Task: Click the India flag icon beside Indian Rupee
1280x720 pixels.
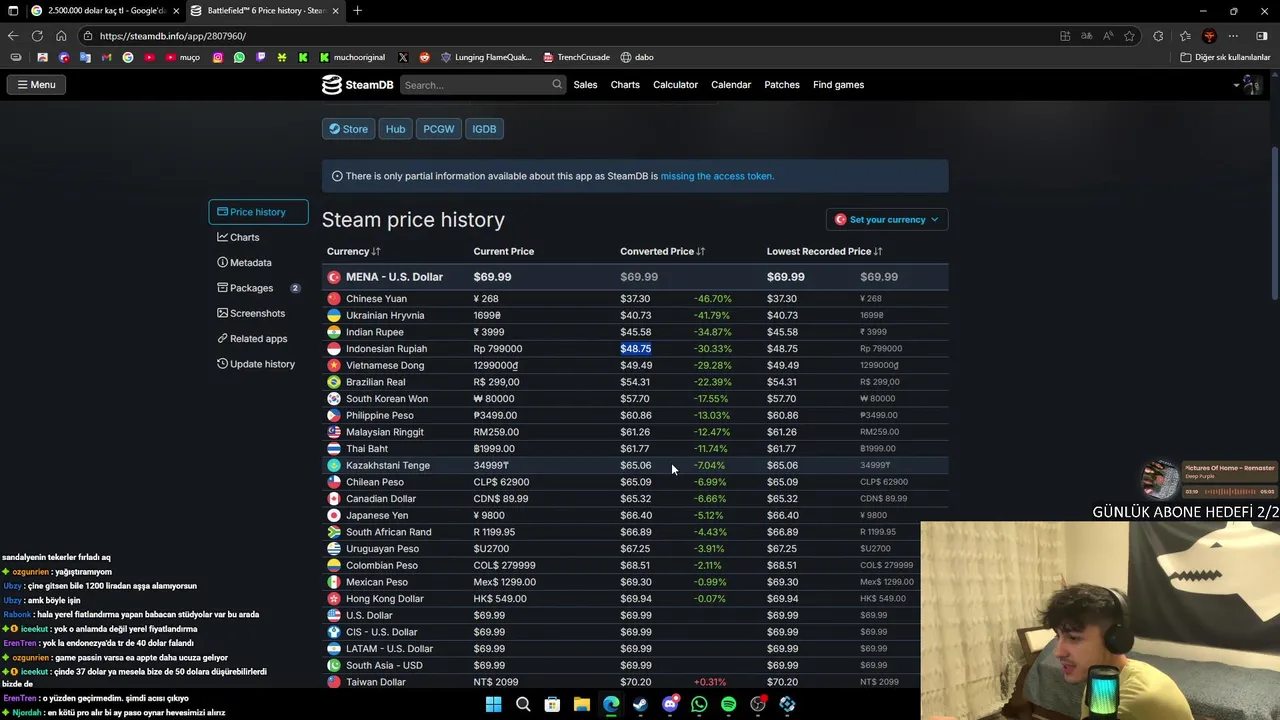Action: pyautogui.click(x=334, y=332)
